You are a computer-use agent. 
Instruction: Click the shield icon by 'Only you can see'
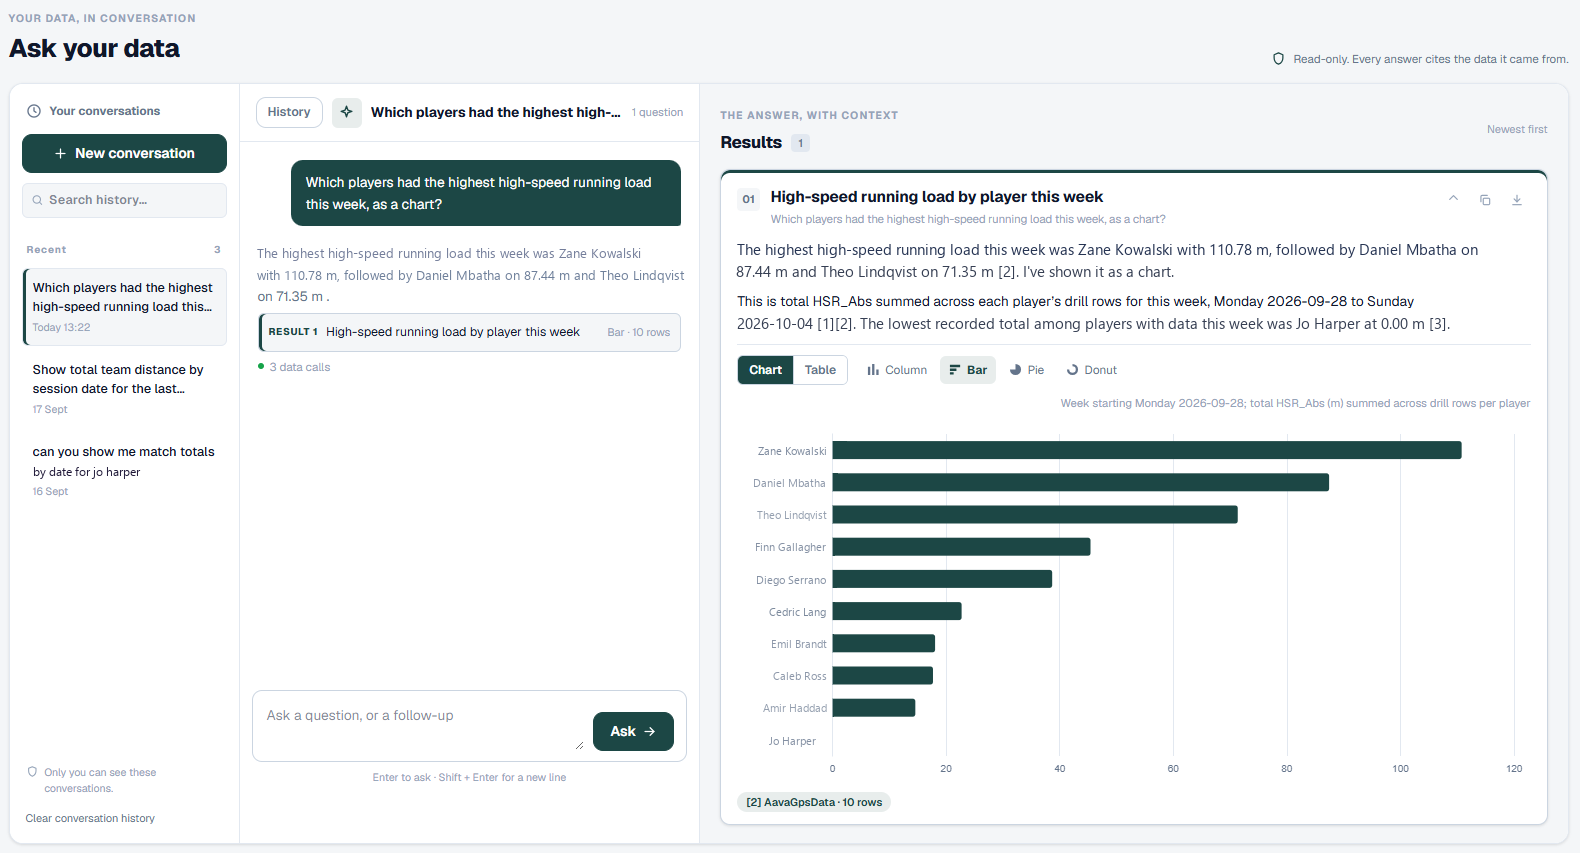[x=32, y=772]
